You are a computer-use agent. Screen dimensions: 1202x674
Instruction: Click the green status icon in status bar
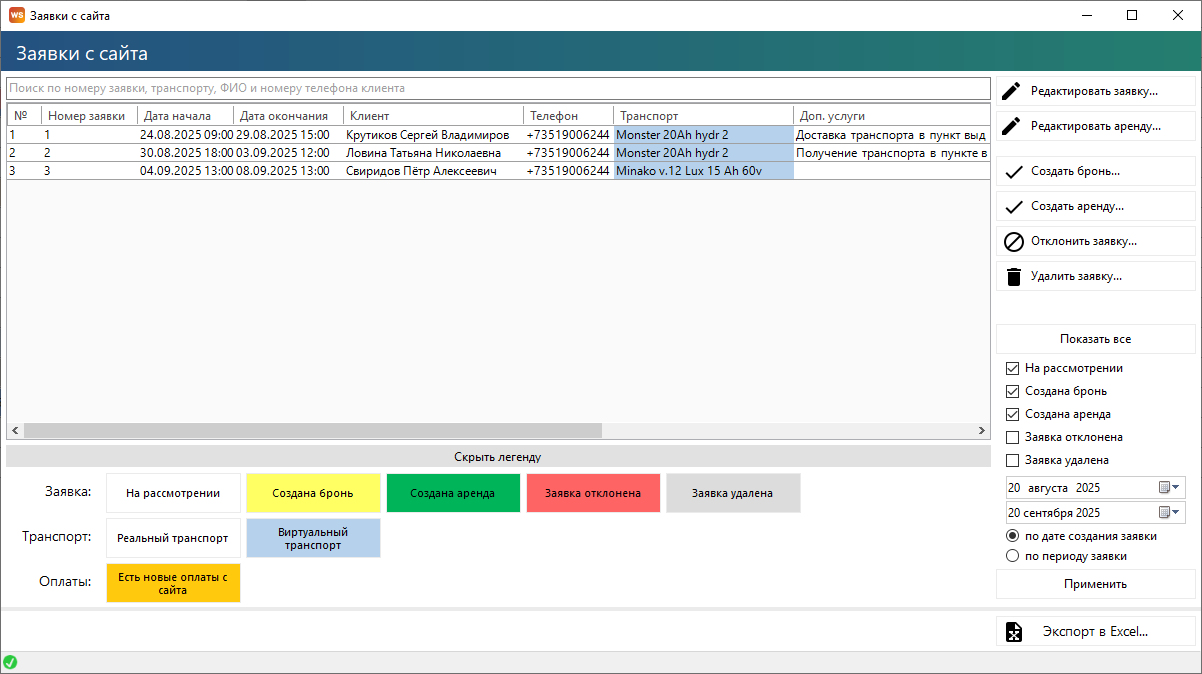[x=10, y=662]
